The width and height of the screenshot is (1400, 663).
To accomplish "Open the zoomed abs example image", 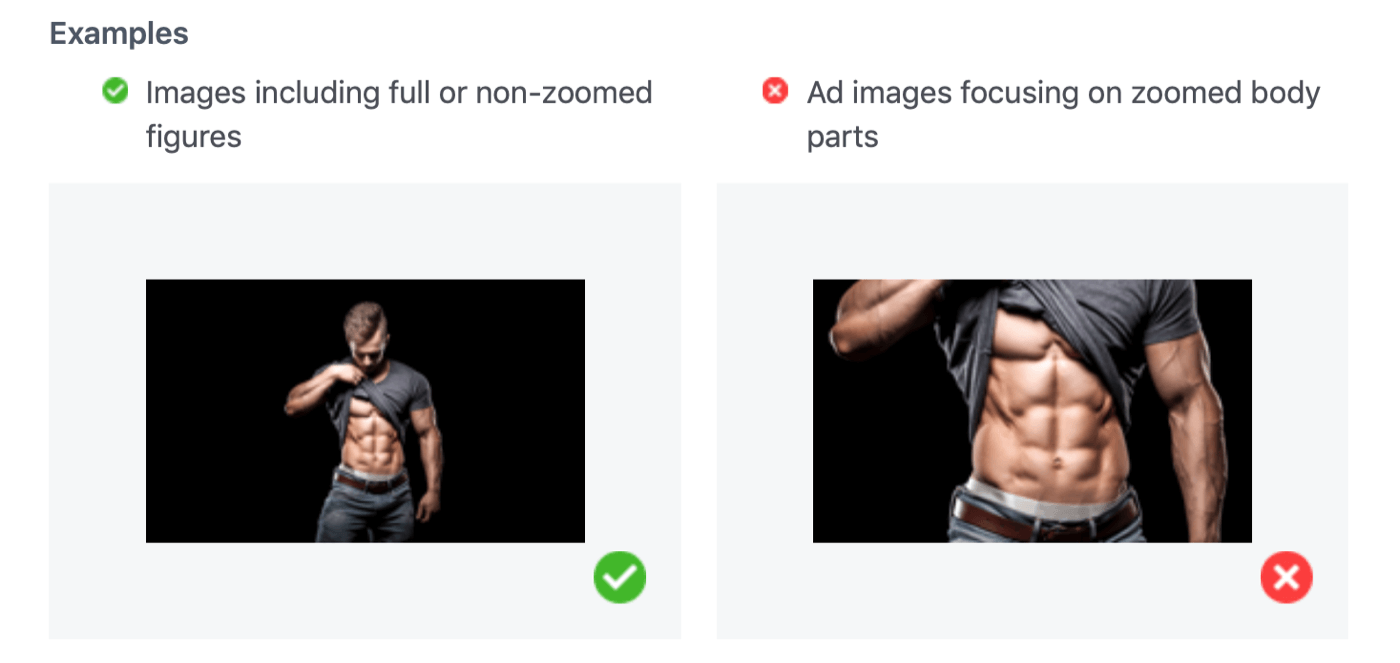I will pos(1032,410).
